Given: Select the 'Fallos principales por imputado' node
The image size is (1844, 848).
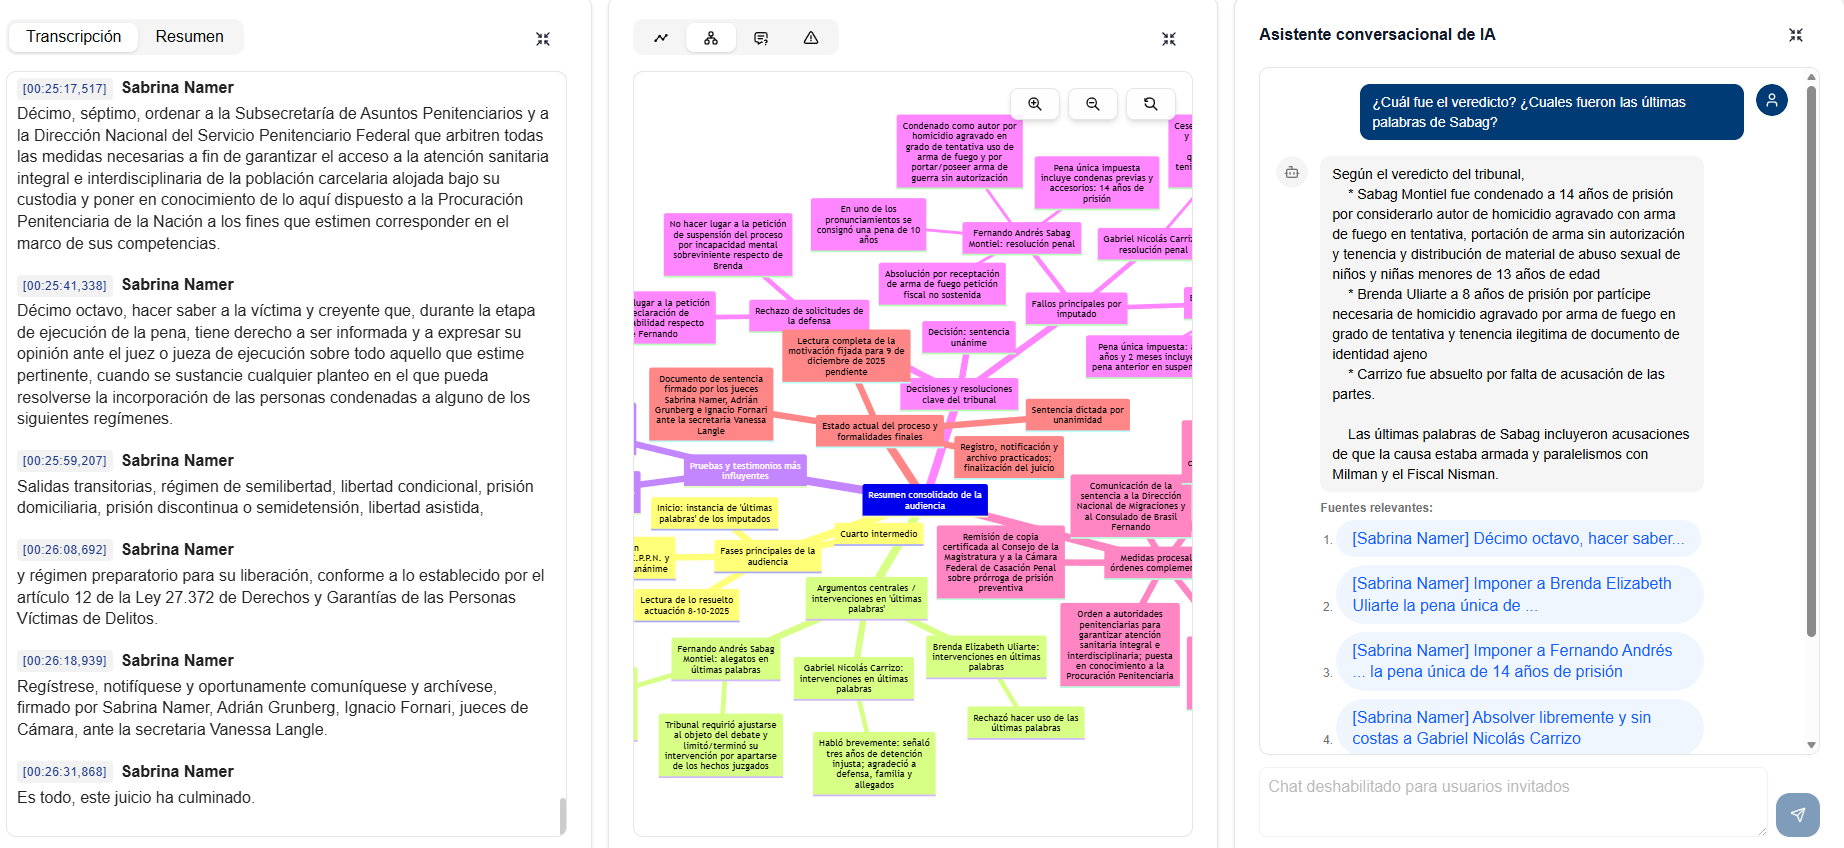Looking at the screenshot, I should (1076, 308).
